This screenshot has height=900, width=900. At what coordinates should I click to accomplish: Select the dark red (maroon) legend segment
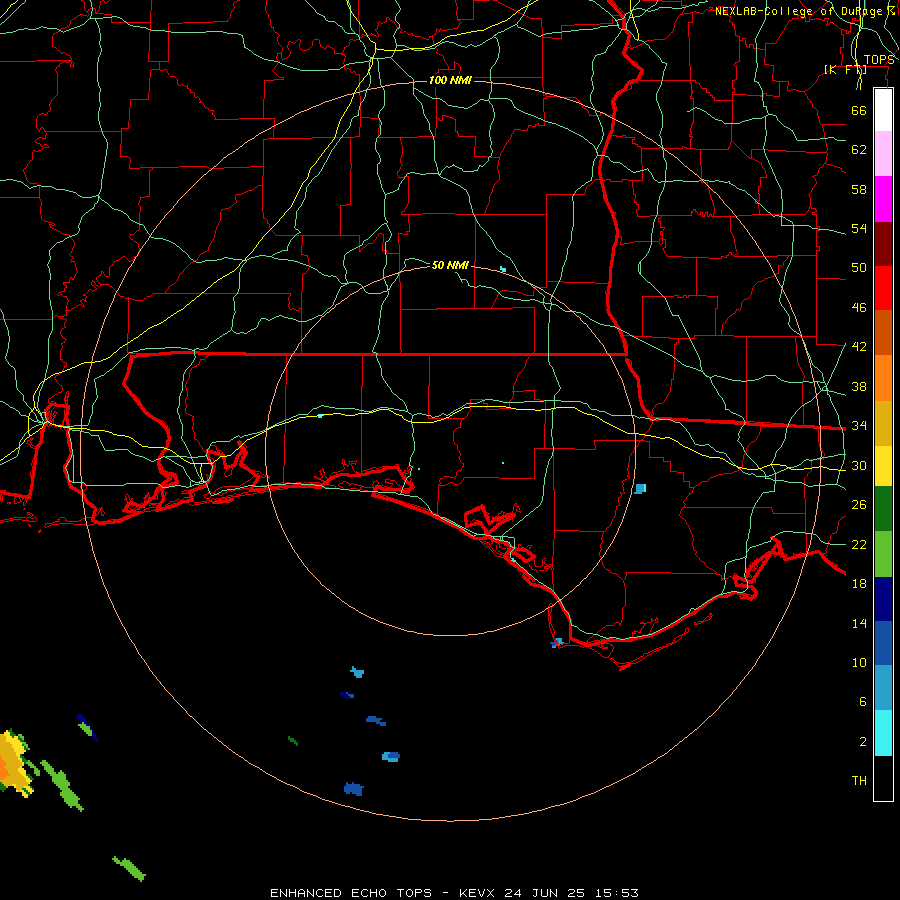point(883,243)
